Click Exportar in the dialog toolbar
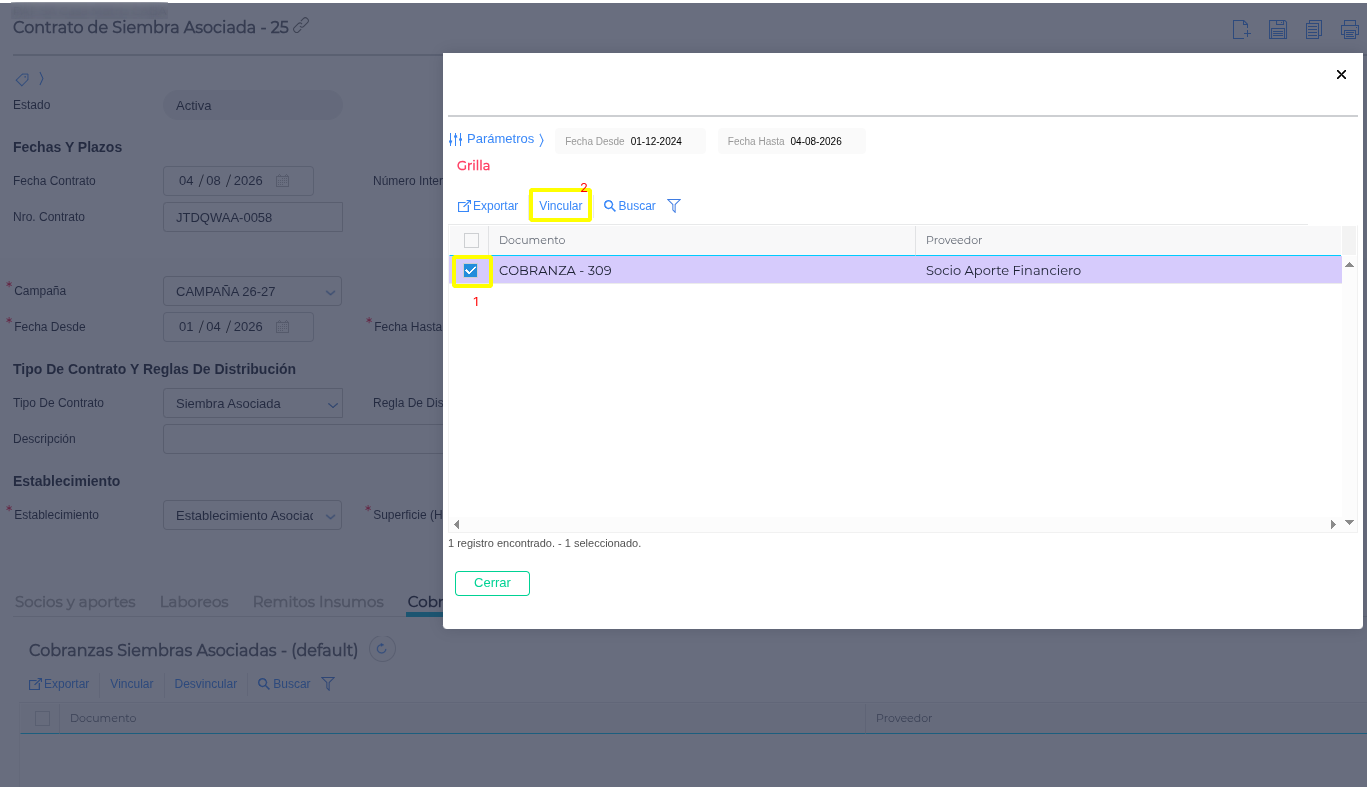This screenshot has width=1367, height=787. click(x=488, y=206)
